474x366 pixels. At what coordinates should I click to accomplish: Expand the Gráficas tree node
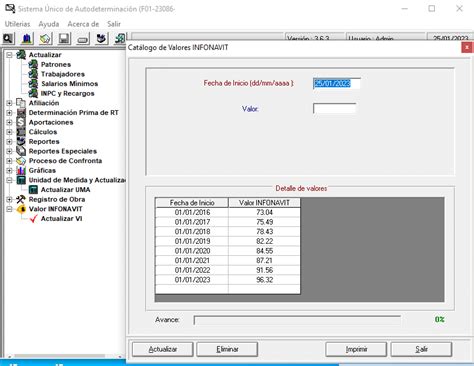(x=10, y=171)
